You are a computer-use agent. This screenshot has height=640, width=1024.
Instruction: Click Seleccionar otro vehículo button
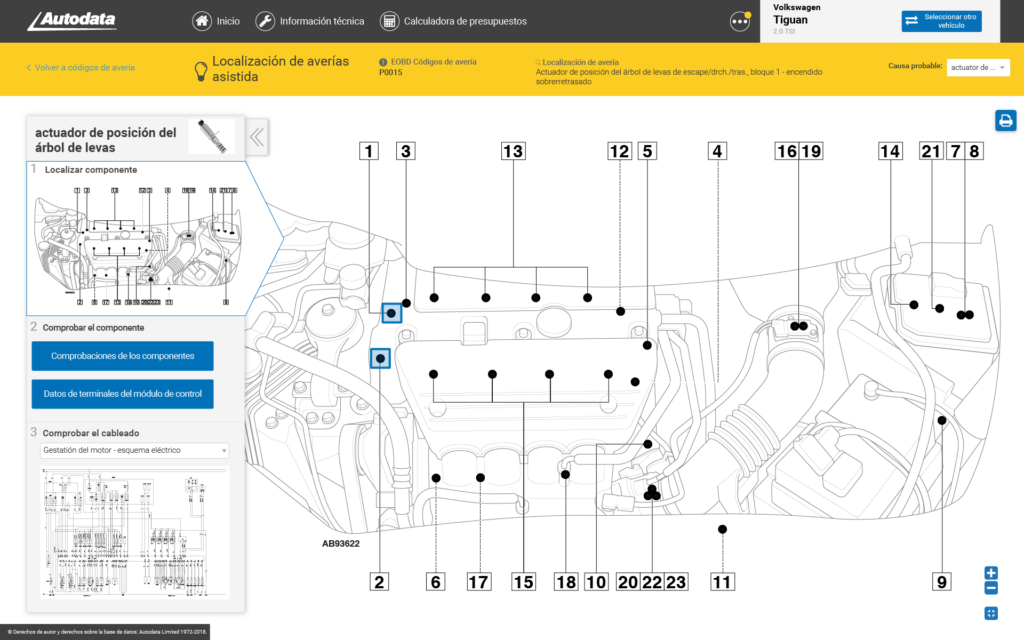tap(941, 21)
